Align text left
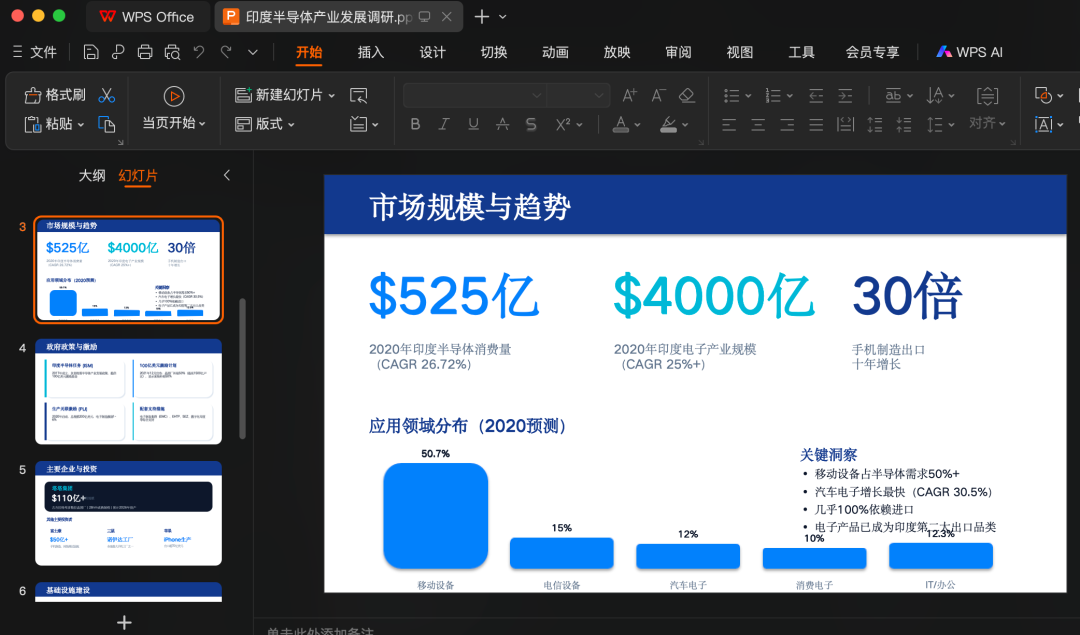The height and width of the screenshot is (635, 1080). (x=729, y=125)
